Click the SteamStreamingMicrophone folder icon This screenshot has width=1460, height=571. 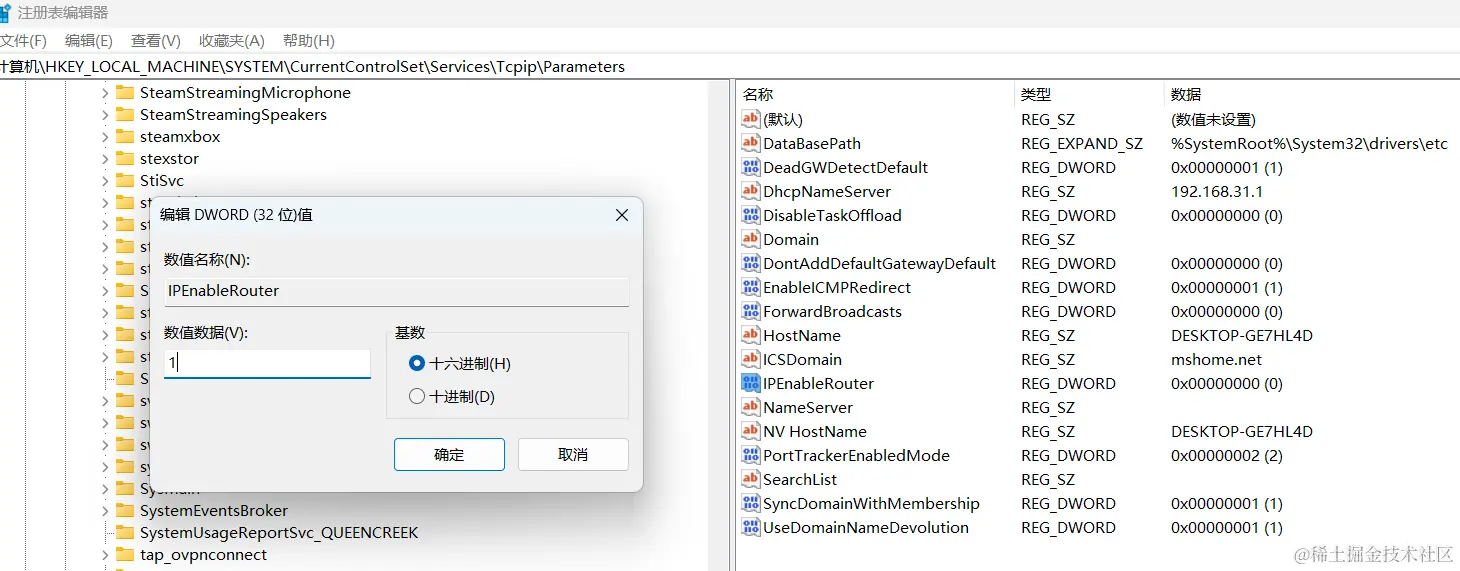click(124, 92)
